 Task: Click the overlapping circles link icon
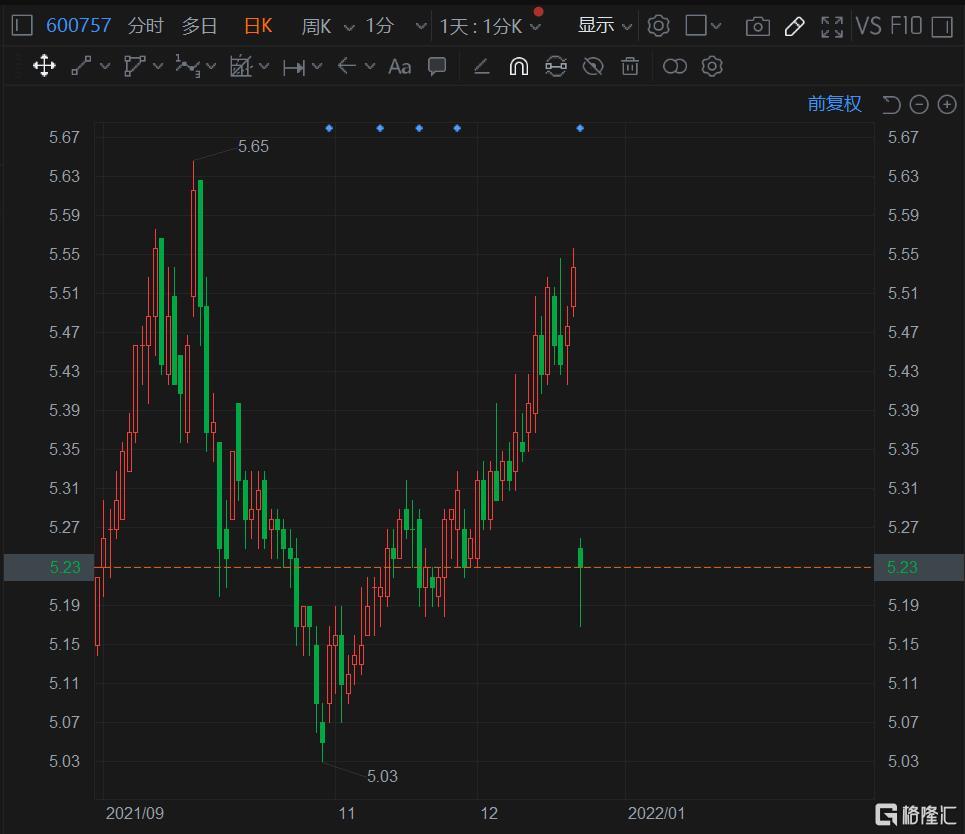[675, 66]
